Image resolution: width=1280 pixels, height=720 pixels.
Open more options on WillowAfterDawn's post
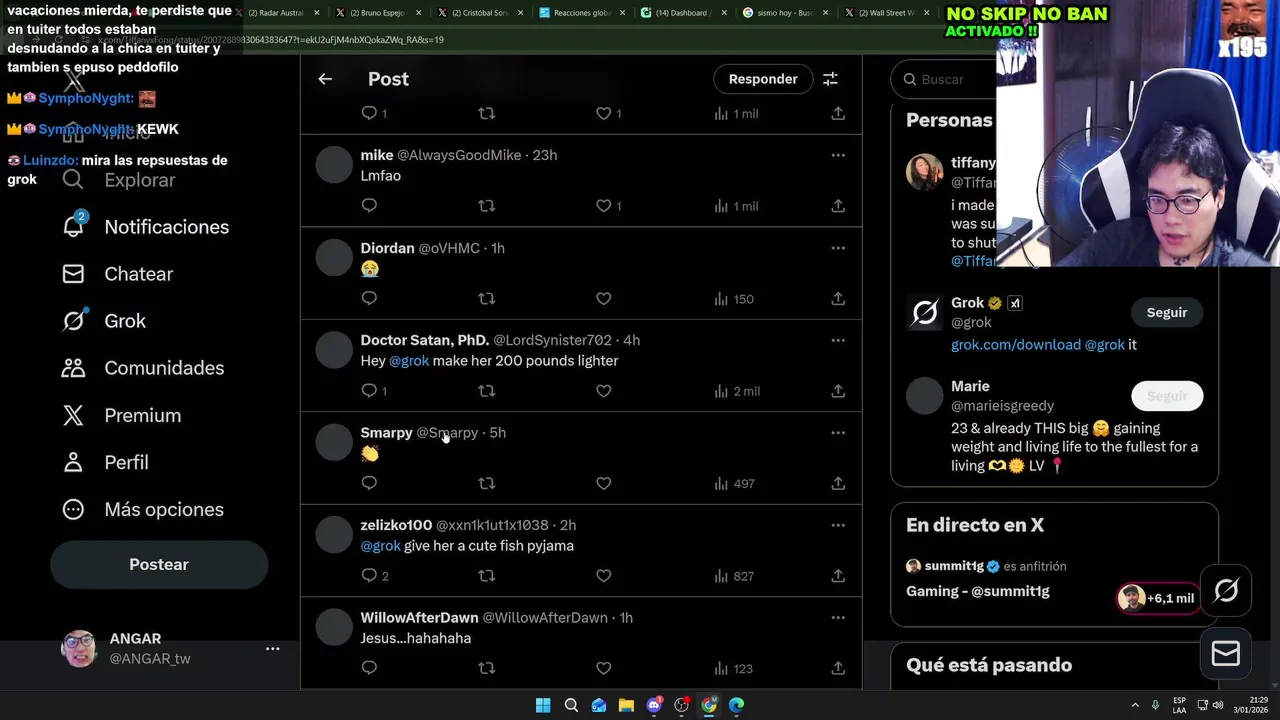point(838,617)
